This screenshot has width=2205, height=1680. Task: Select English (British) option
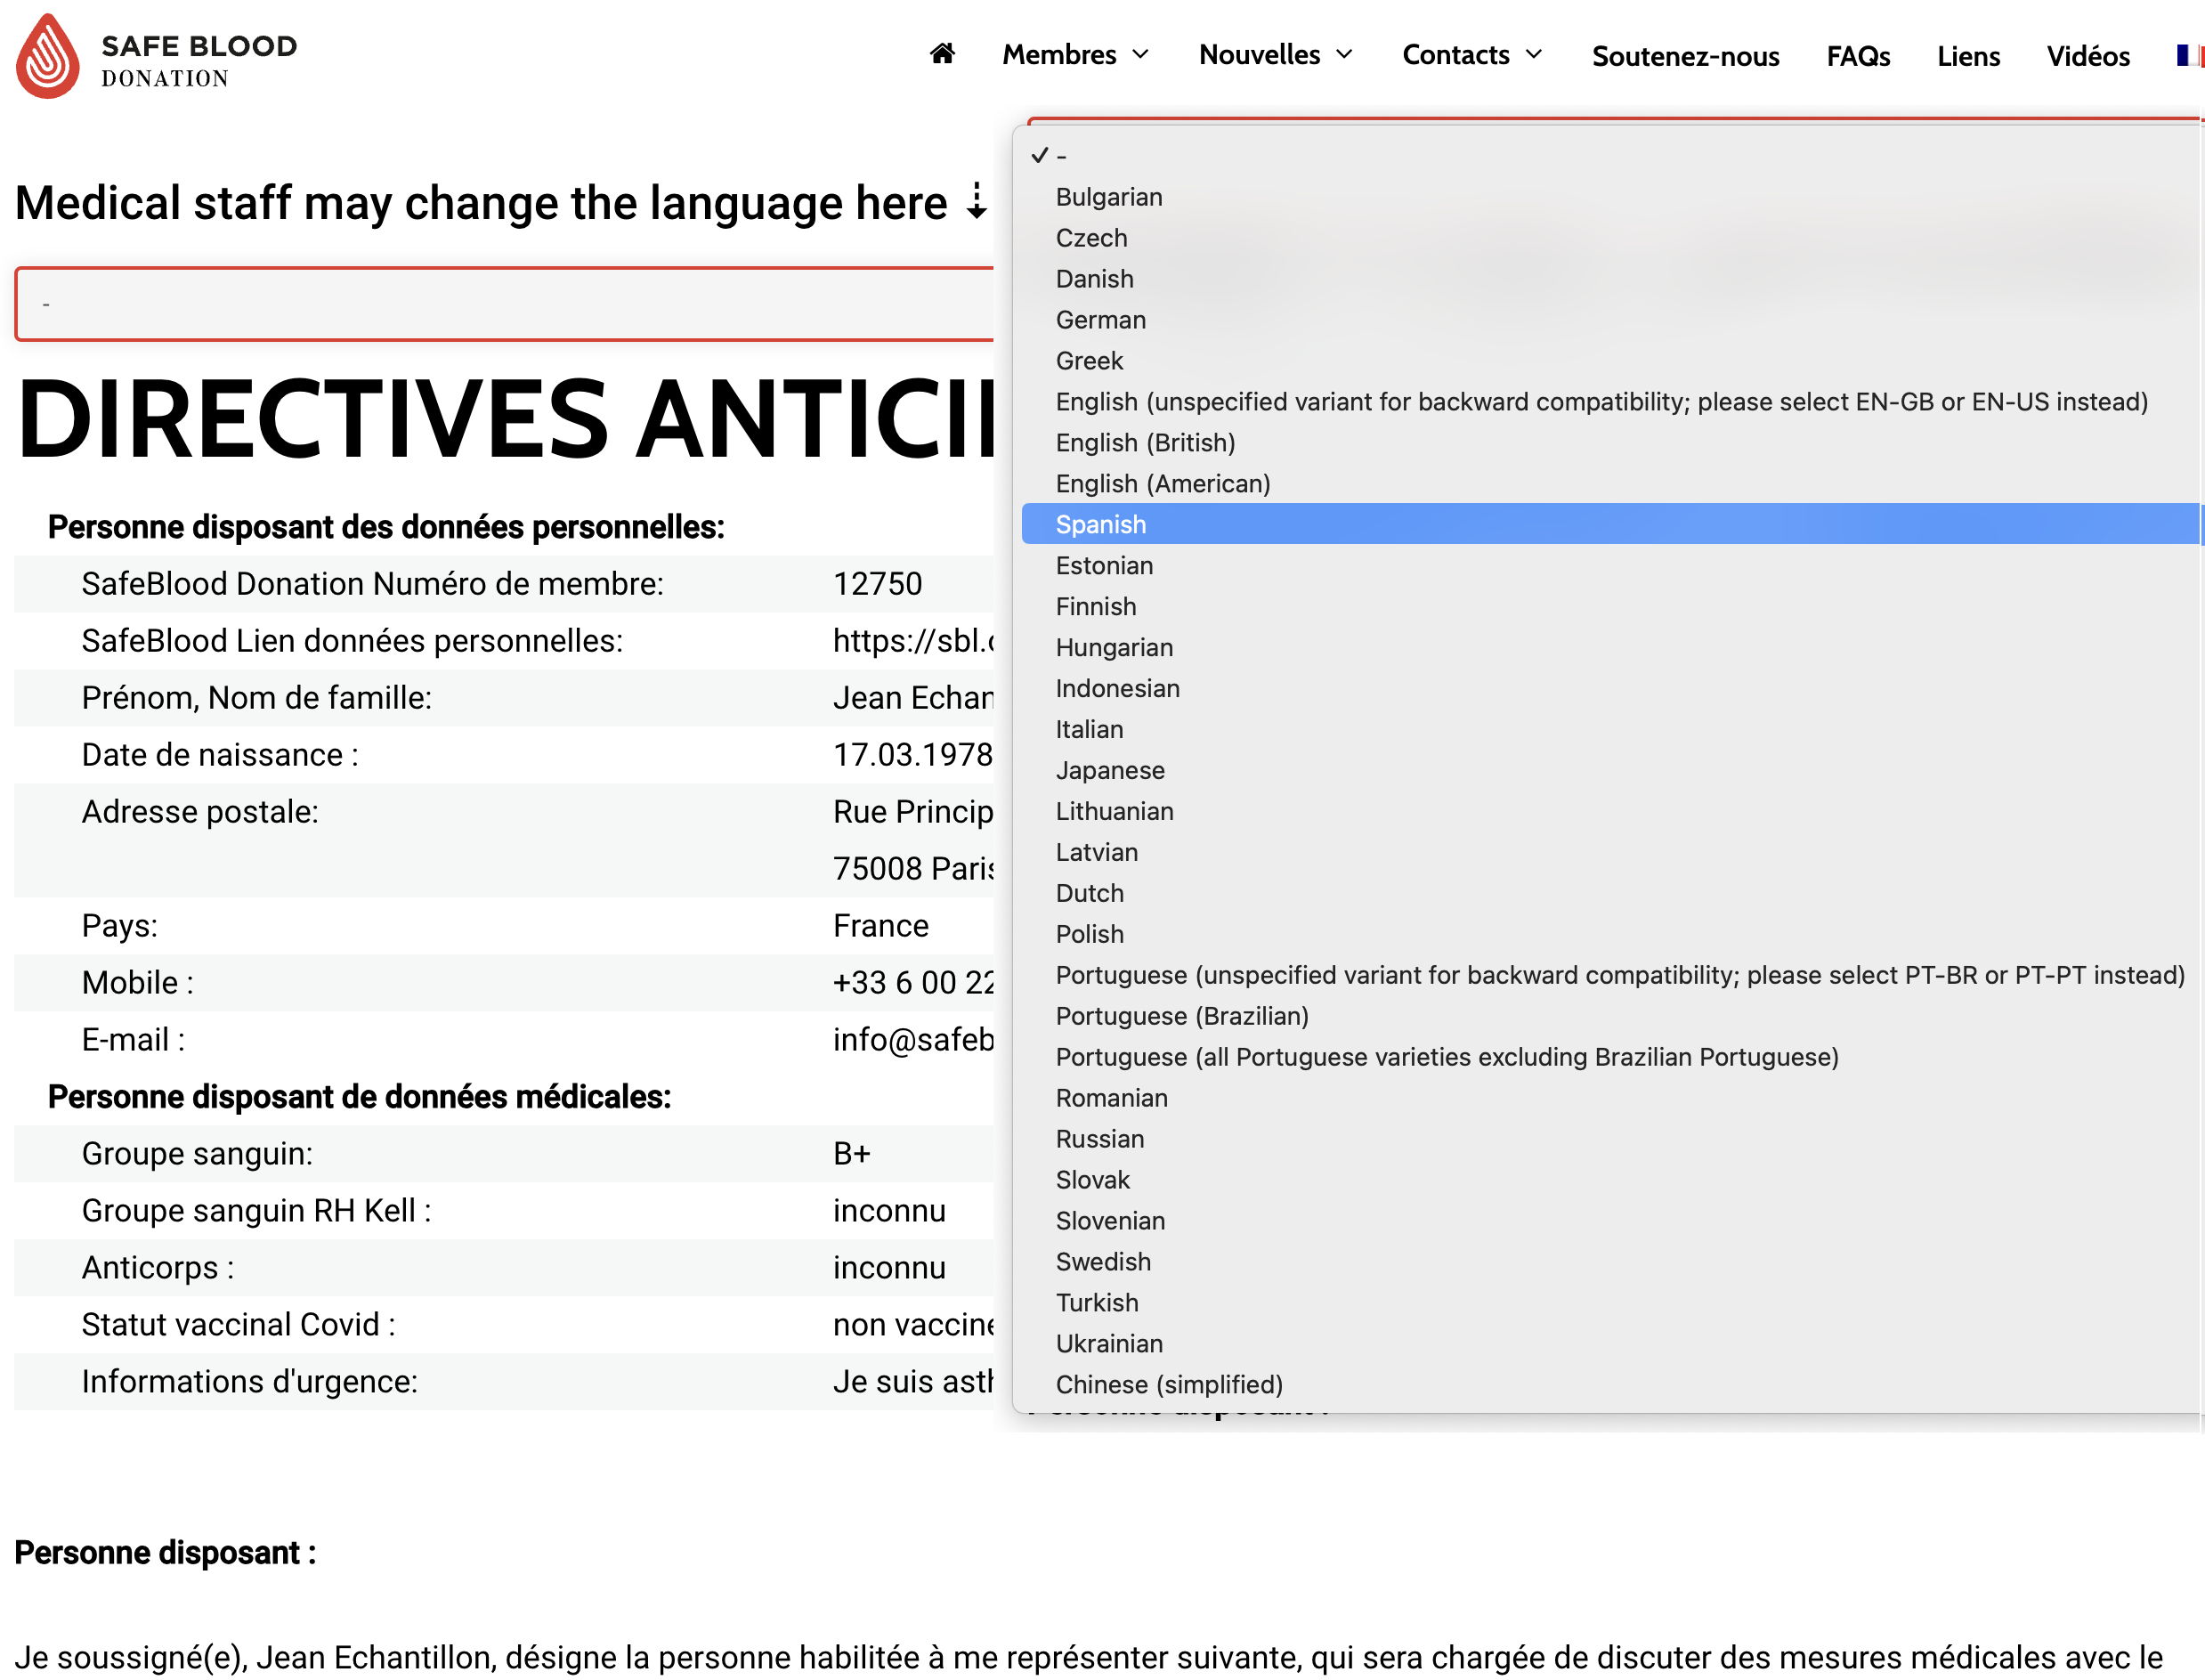coord(1145,442)
